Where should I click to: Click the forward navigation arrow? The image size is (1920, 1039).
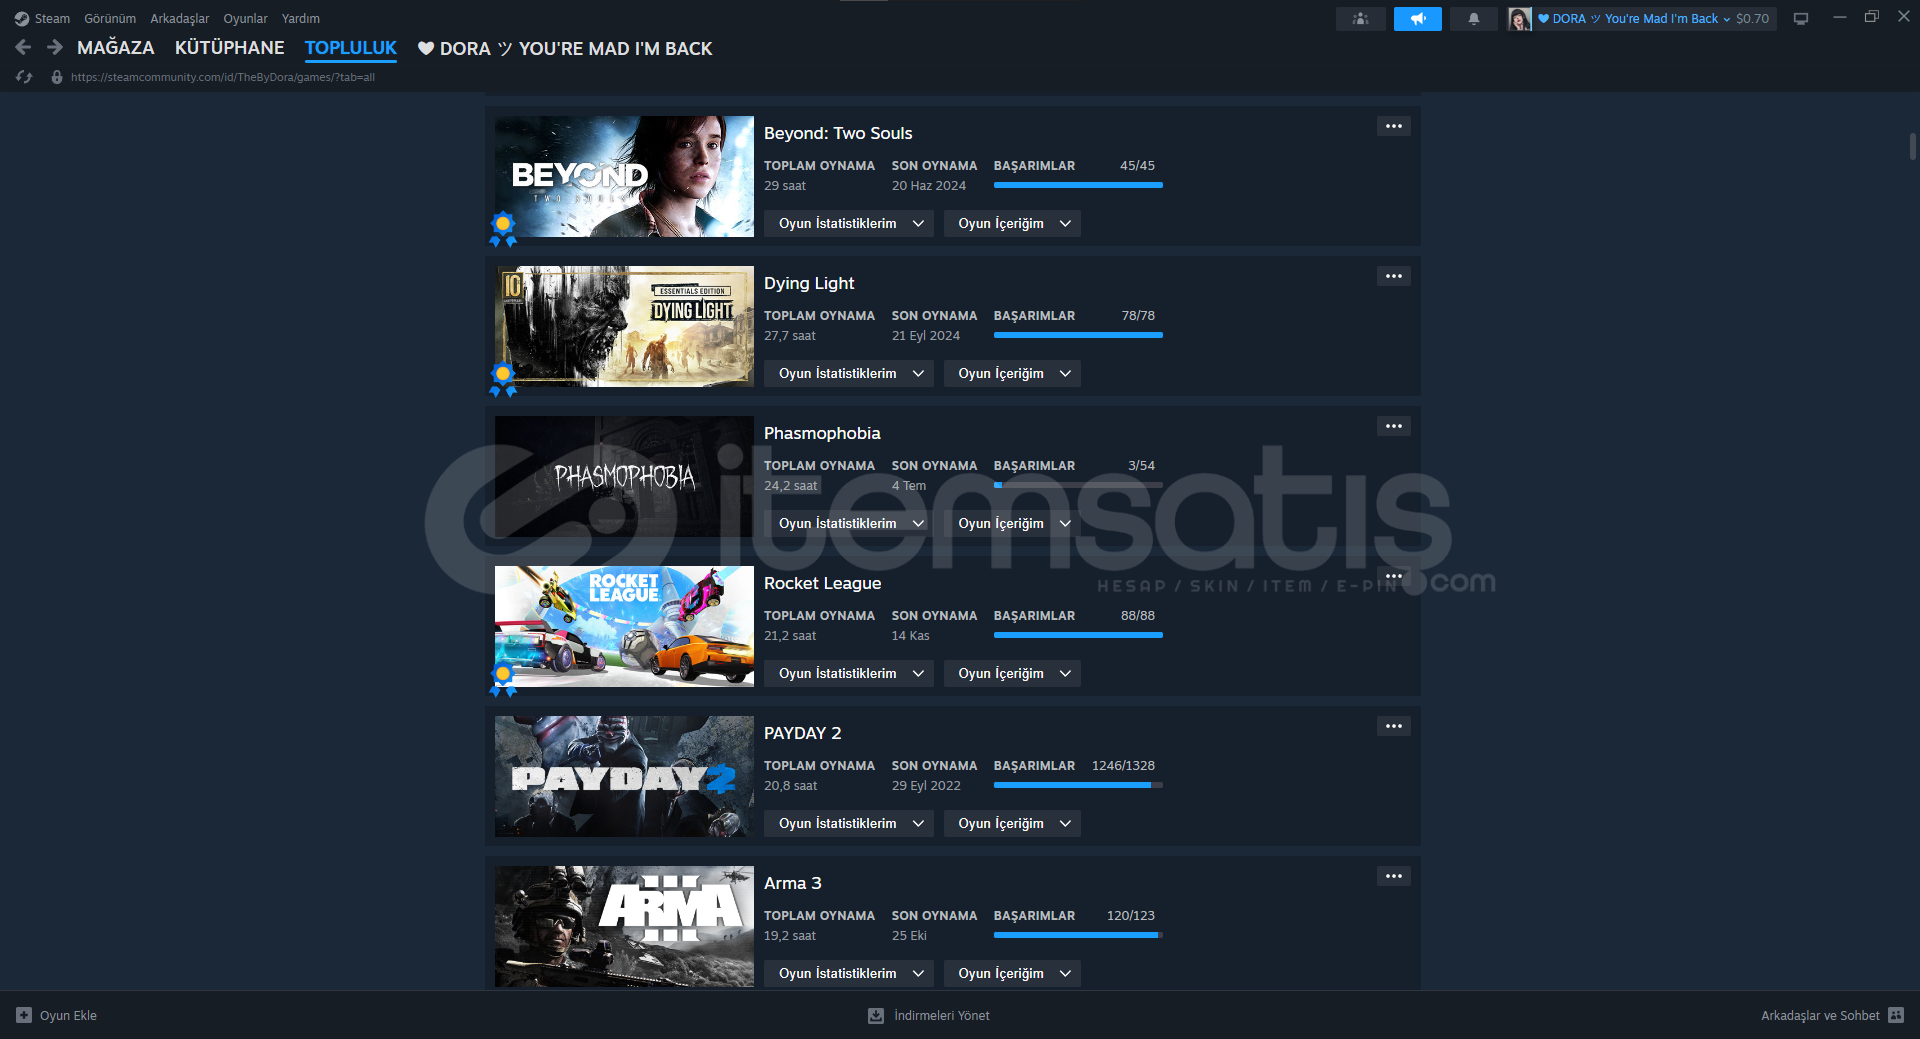click(55, 47)
